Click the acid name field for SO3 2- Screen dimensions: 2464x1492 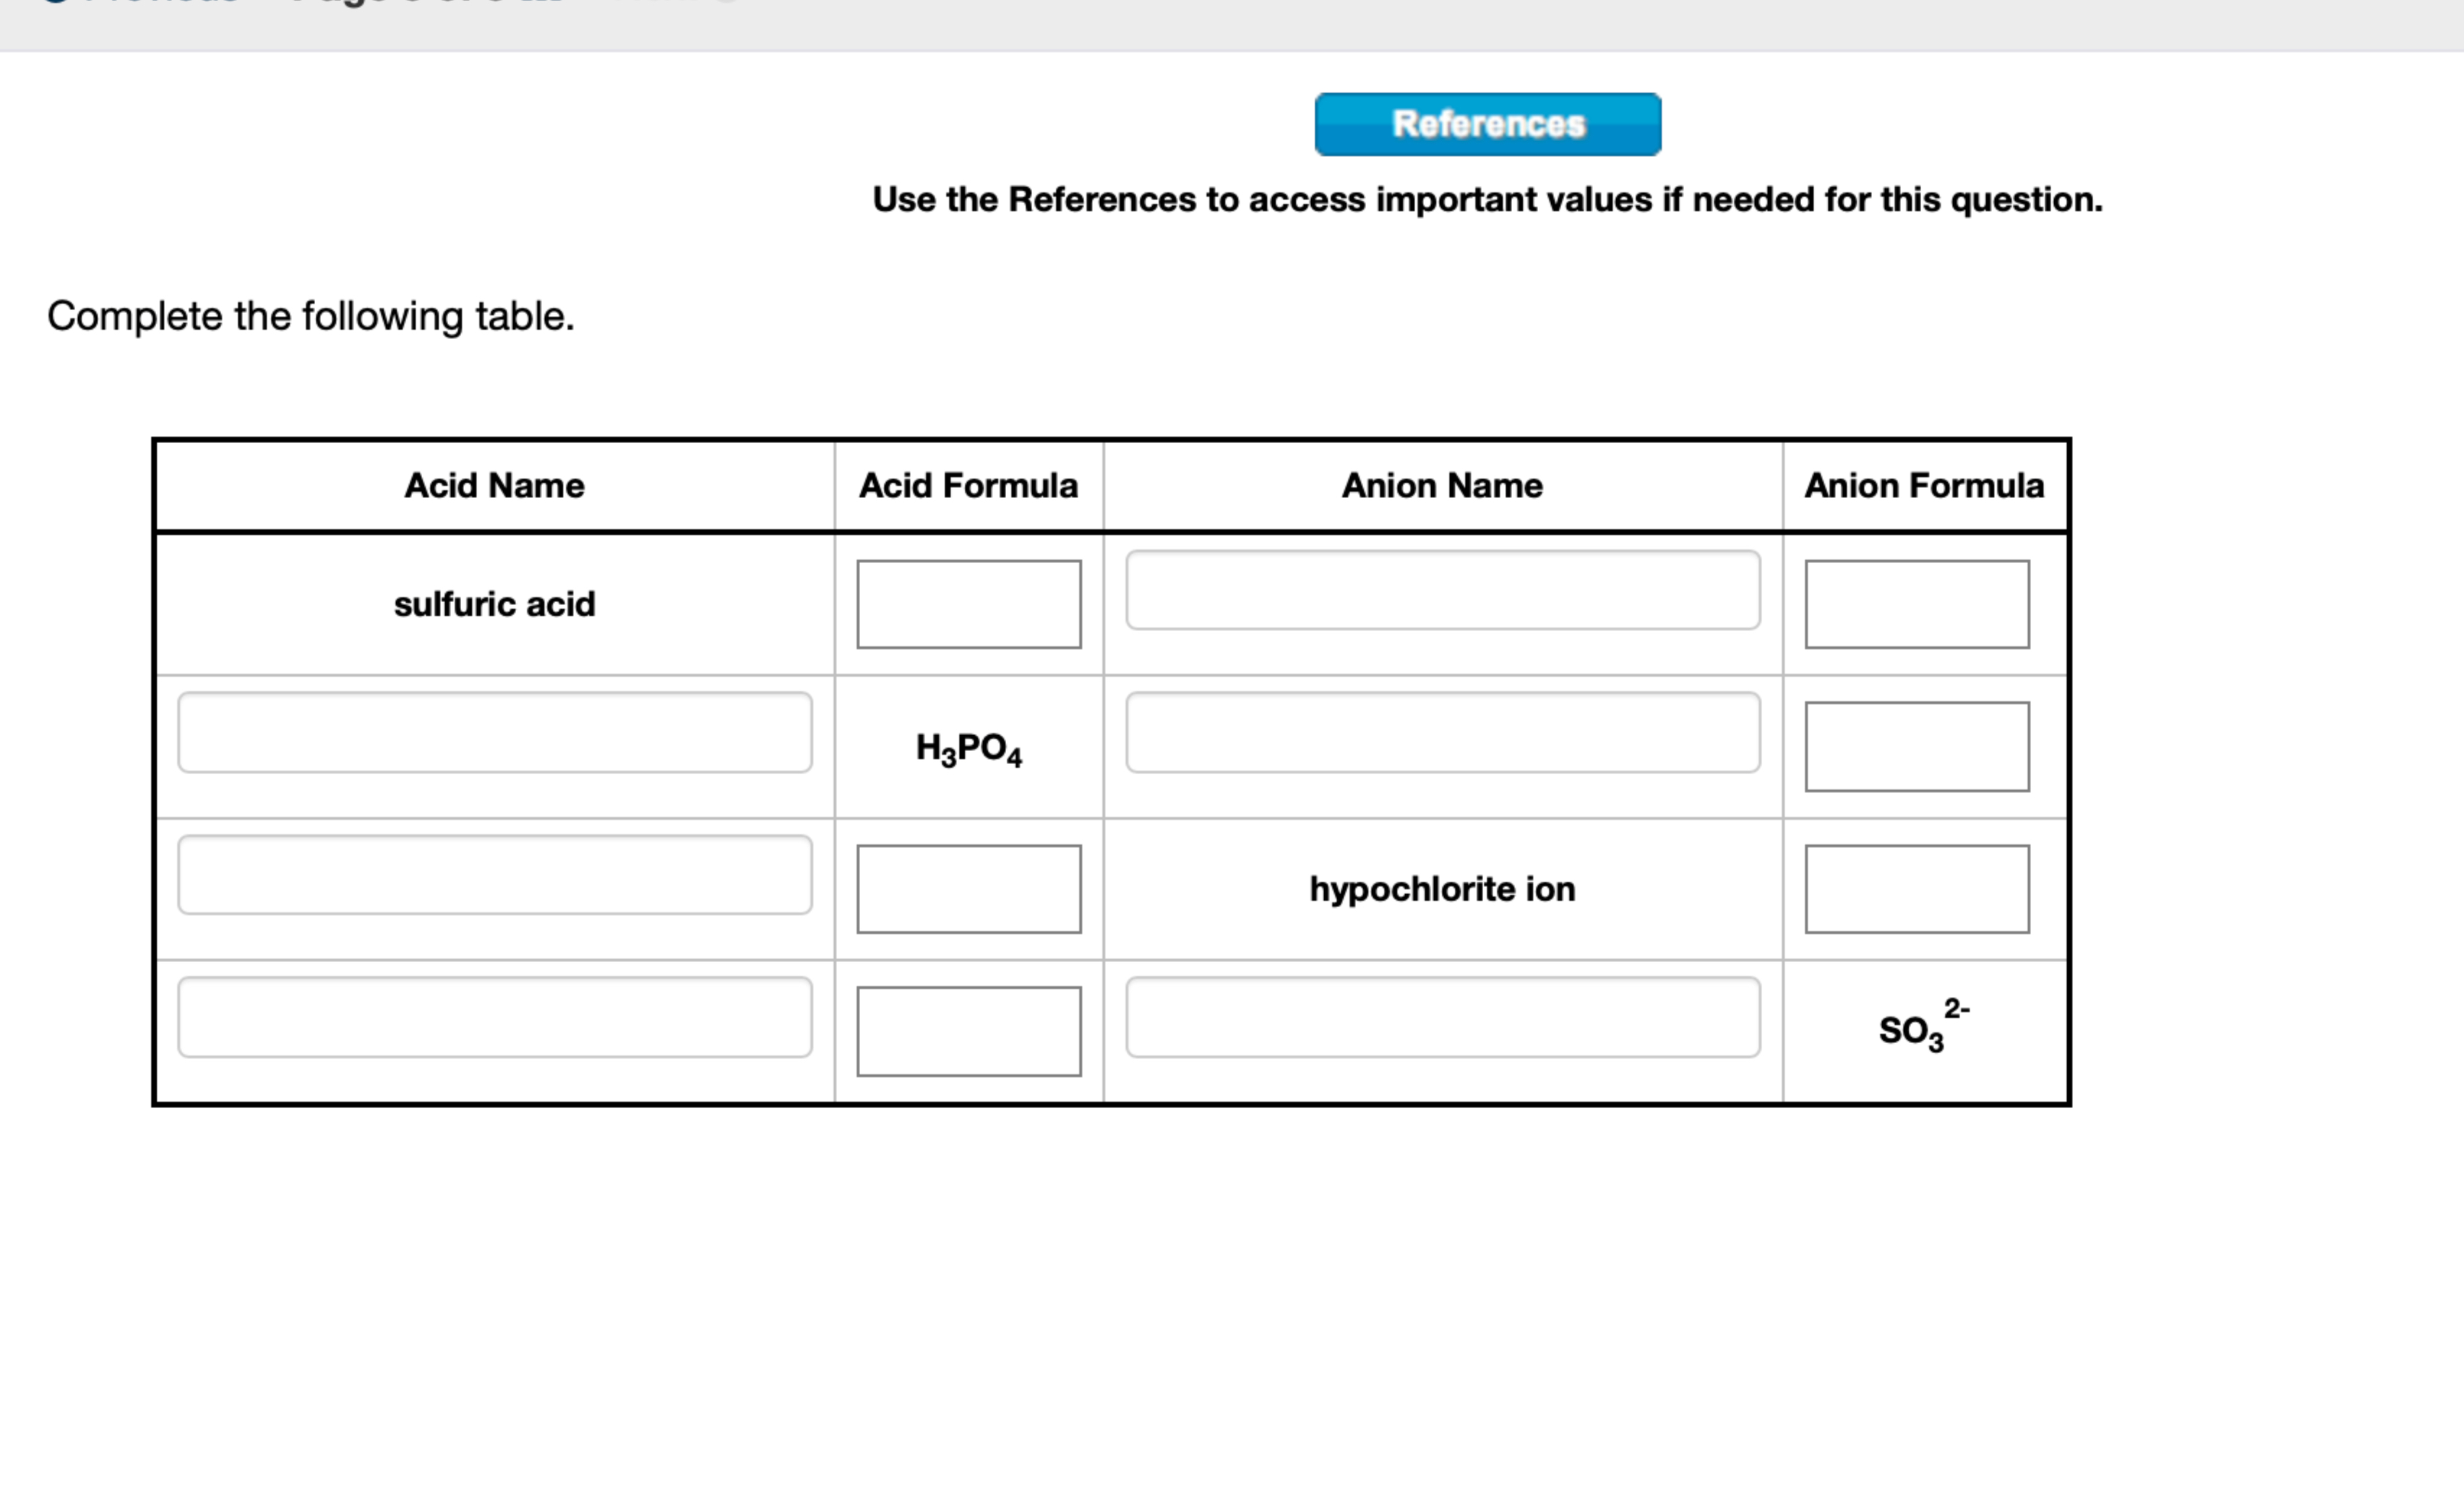[495, 1018]
